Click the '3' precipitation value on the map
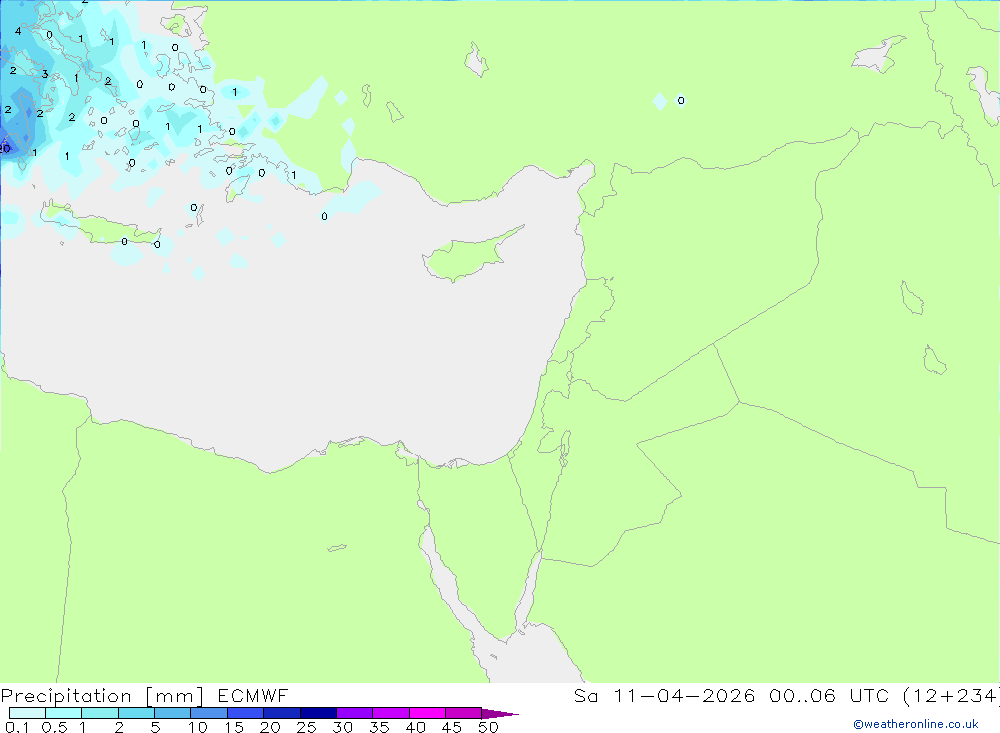 coord(45,74)
